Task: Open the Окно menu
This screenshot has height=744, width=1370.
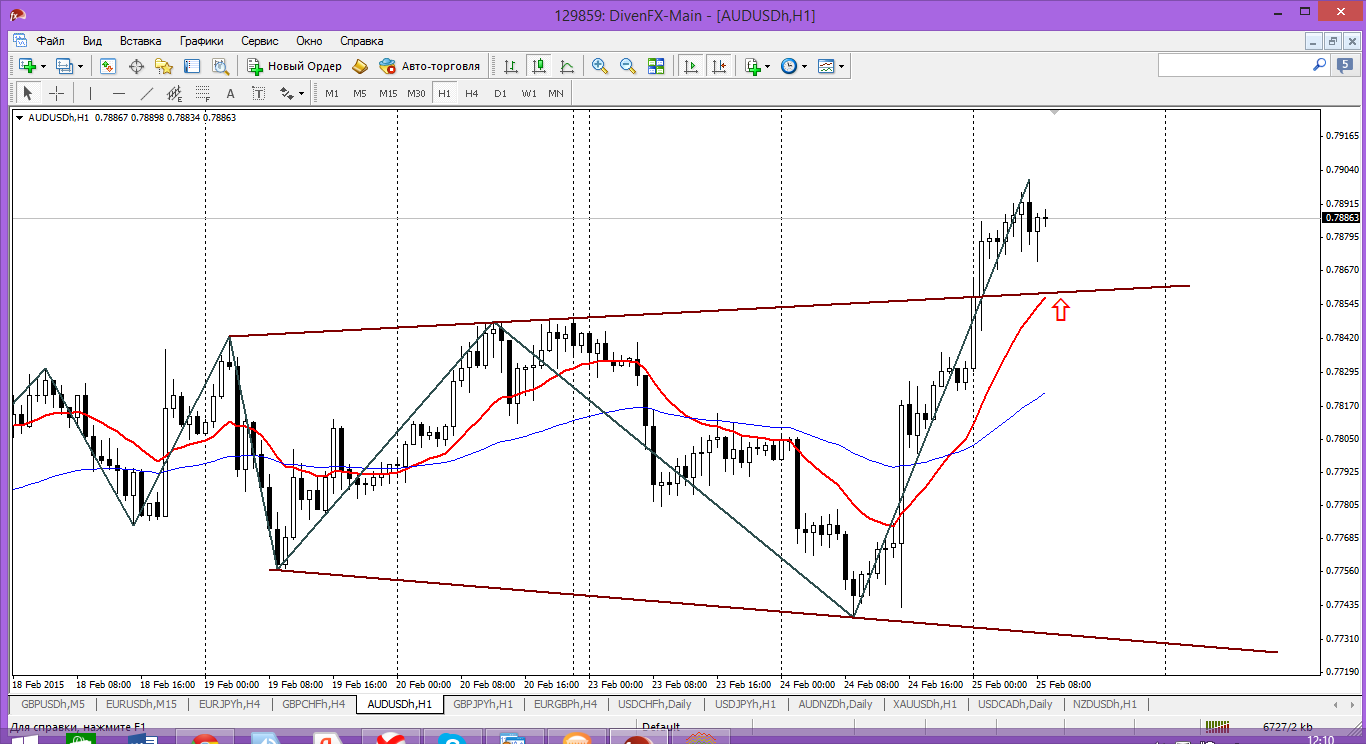Action: point(309,41)
